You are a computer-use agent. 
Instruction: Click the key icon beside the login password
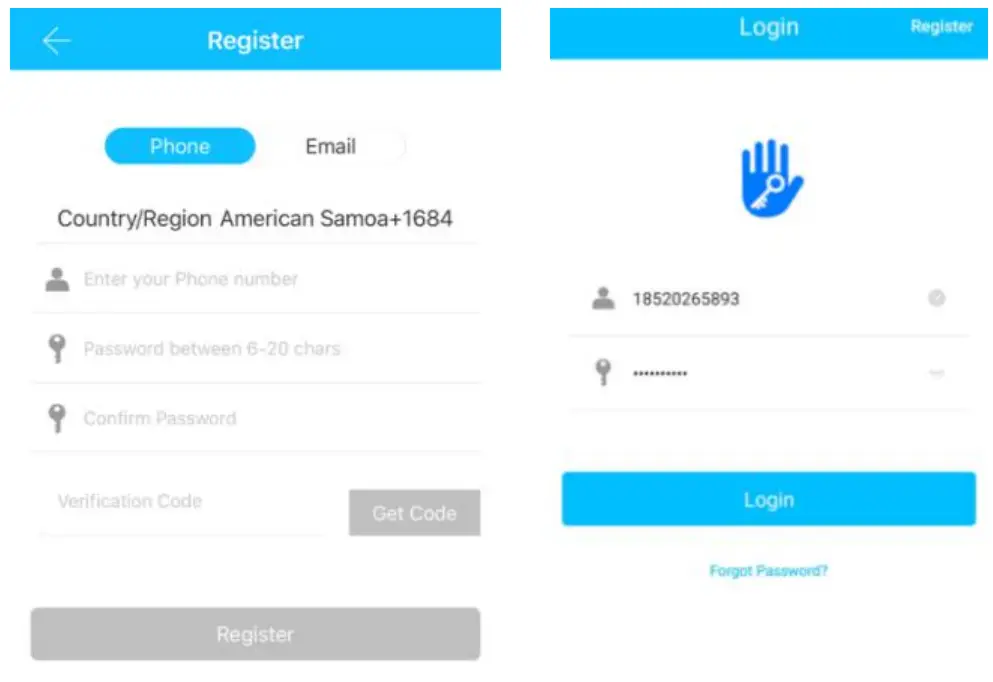pos(604,372)
